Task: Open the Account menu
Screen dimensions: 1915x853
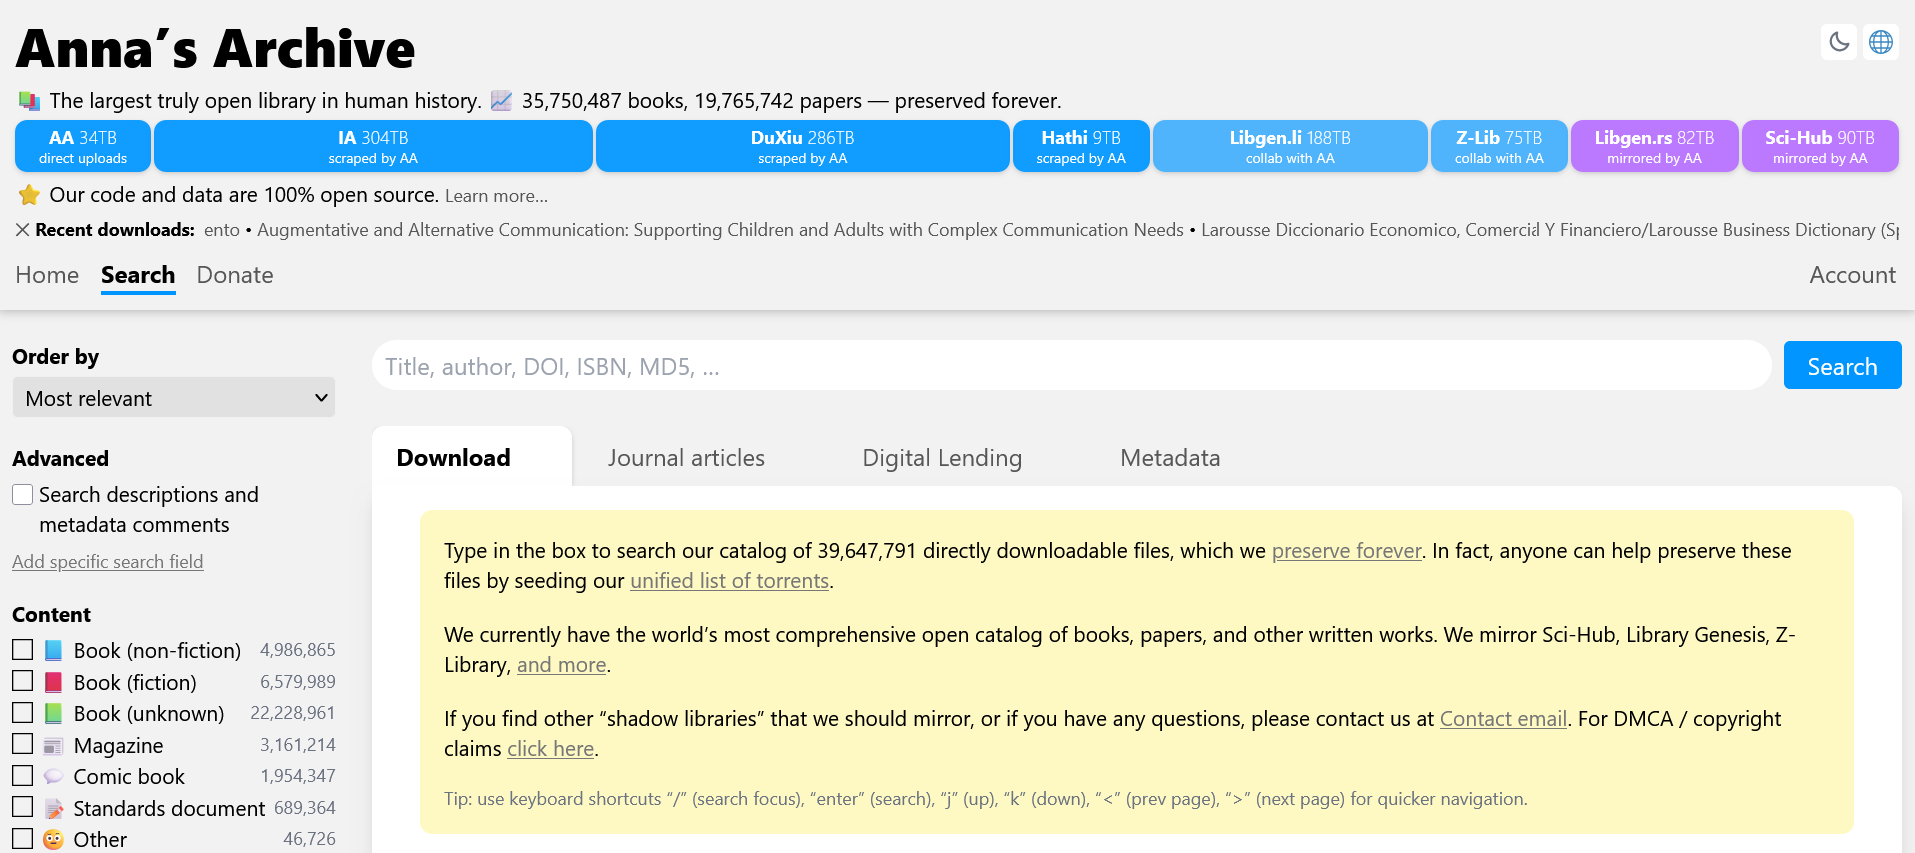Action: [x=1853, y=275]
